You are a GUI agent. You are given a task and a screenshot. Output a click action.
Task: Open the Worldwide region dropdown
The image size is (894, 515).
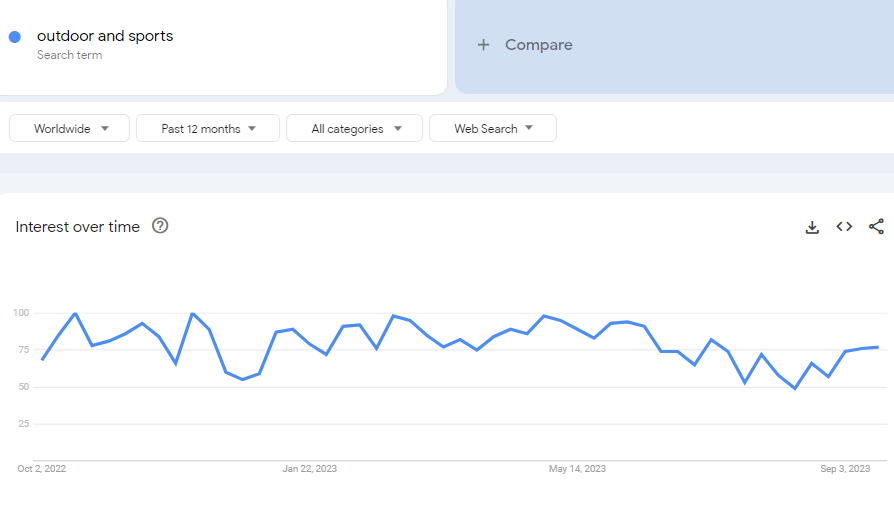tap(70, 129)
